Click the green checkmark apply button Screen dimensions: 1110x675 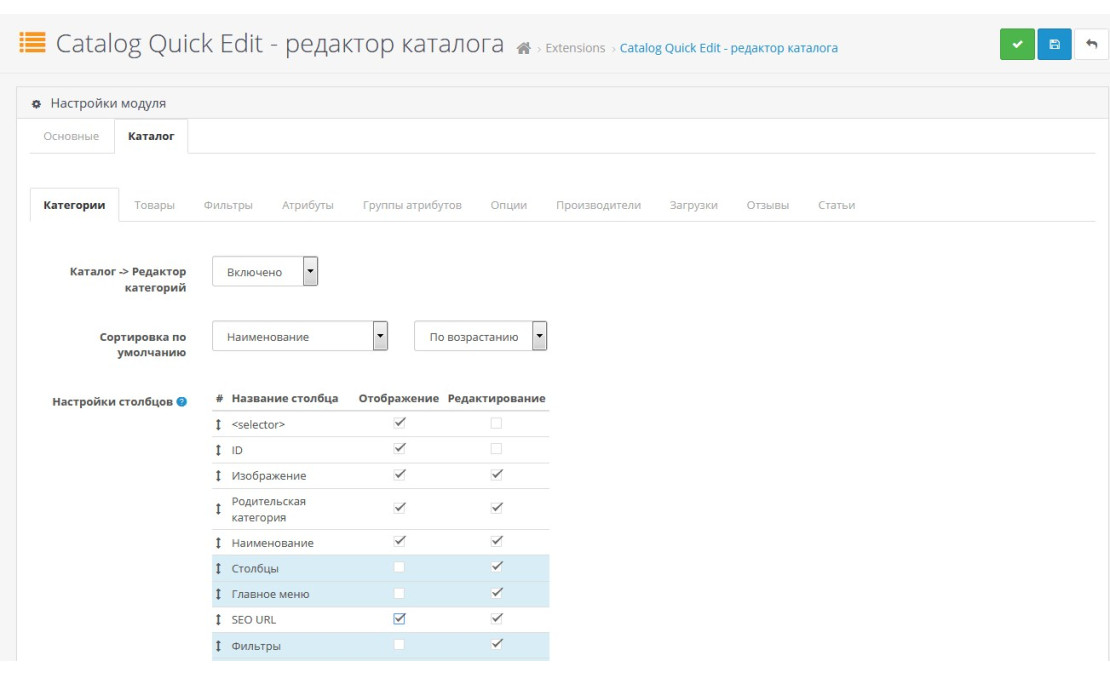[x=1017, y=45]
